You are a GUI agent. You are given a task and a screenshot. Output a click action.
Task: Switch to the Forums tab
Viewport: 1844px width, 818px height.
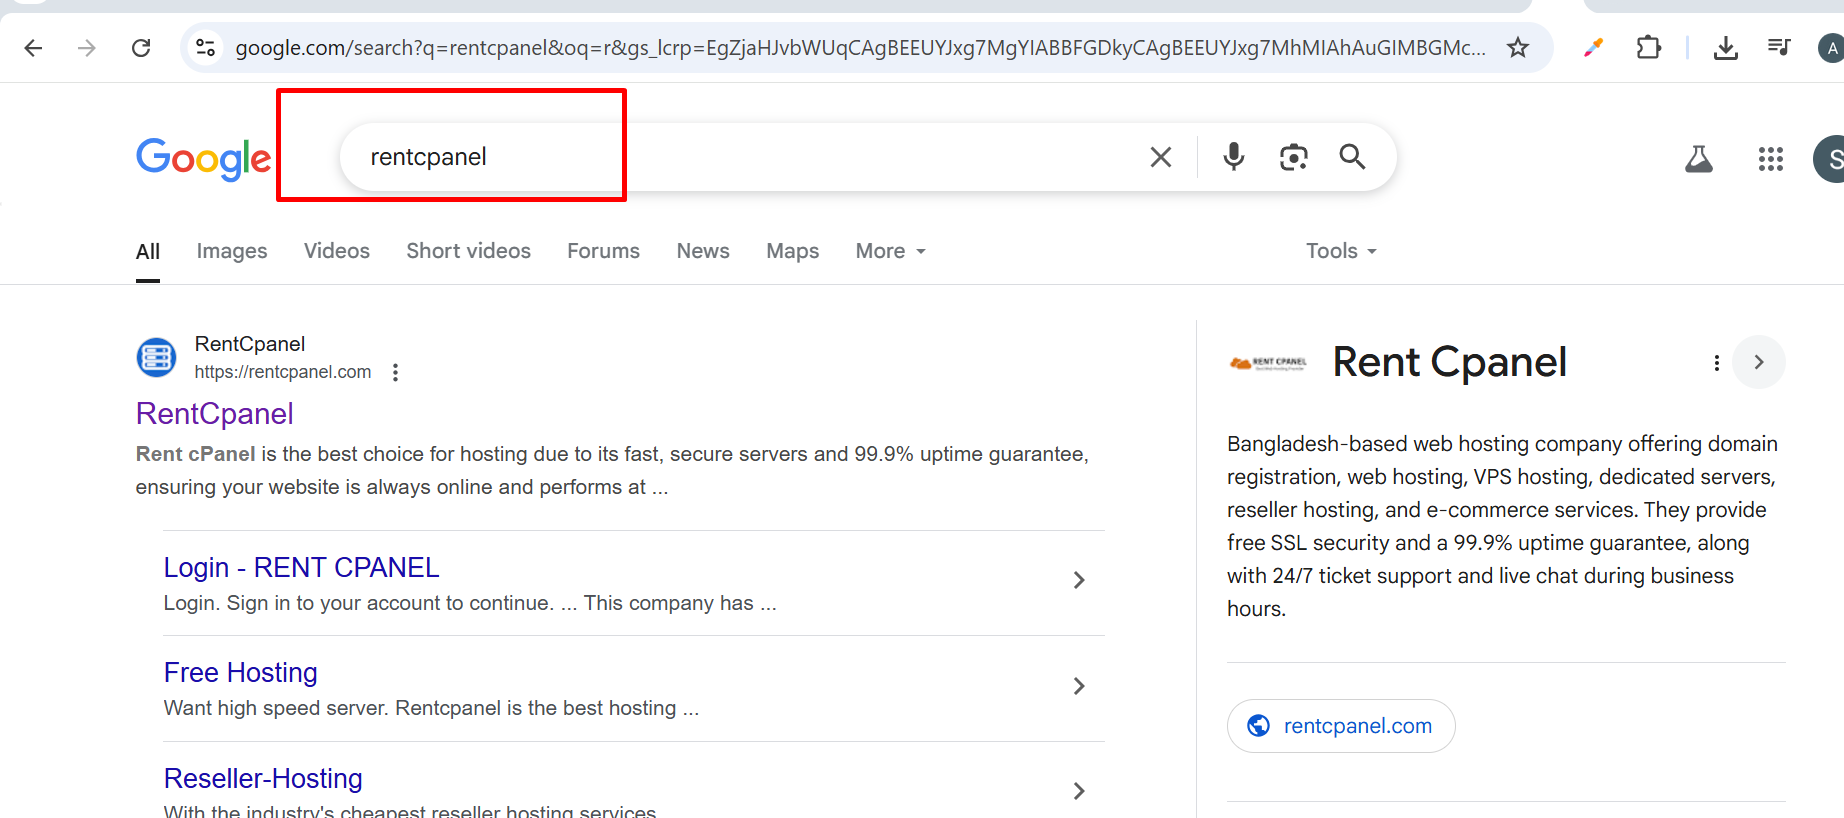pyautogui.click(x=603, y=251)
